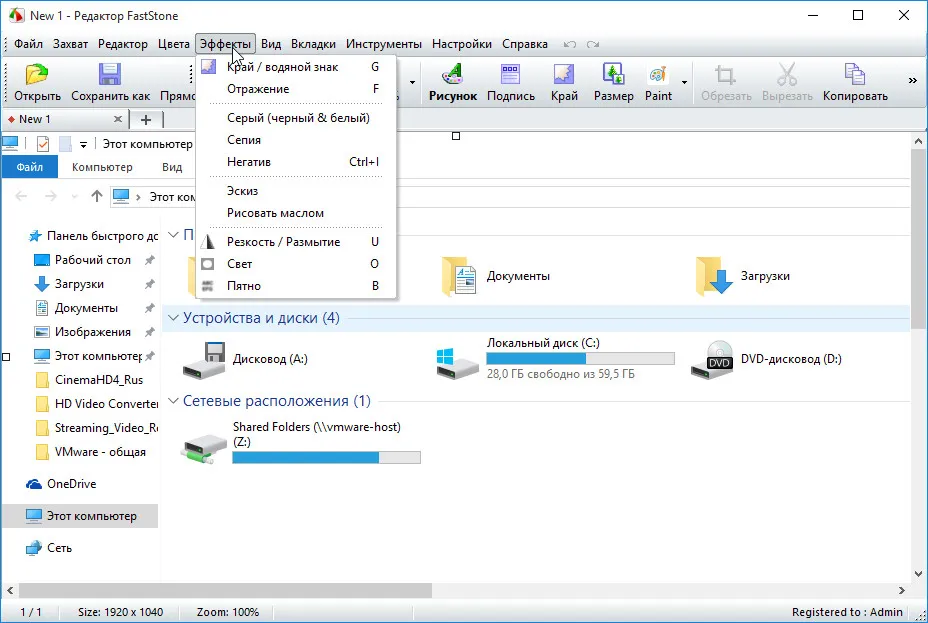
Task: Open the Редактор menu
Action: click(x=123, y=44)
